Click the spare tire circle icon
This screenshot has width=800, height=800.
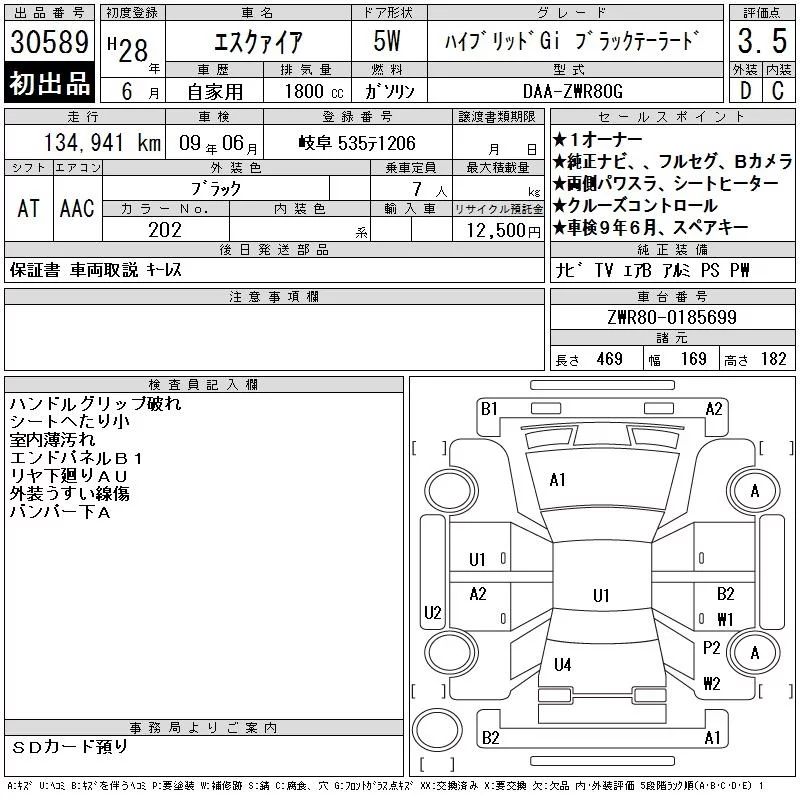click(437, 730)
